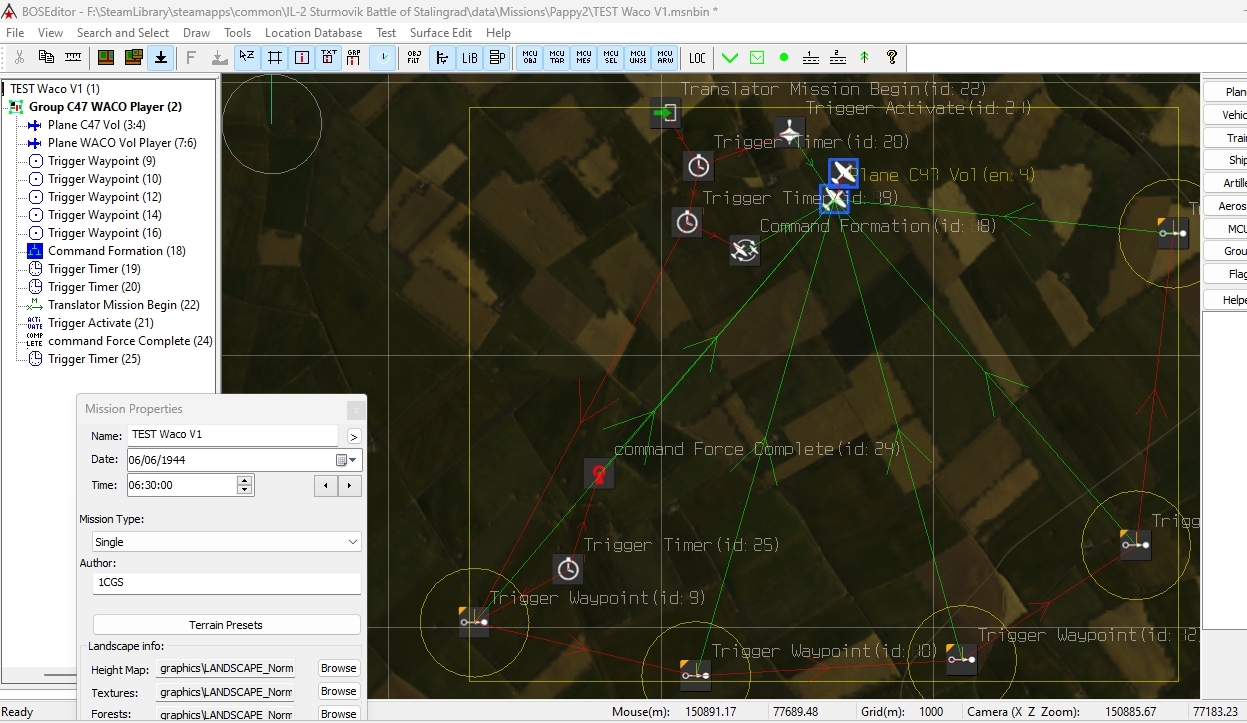This screenshot has width=1247, height=723.
Task: Click red command Force Complete map icon
Action: coord(598,474)
